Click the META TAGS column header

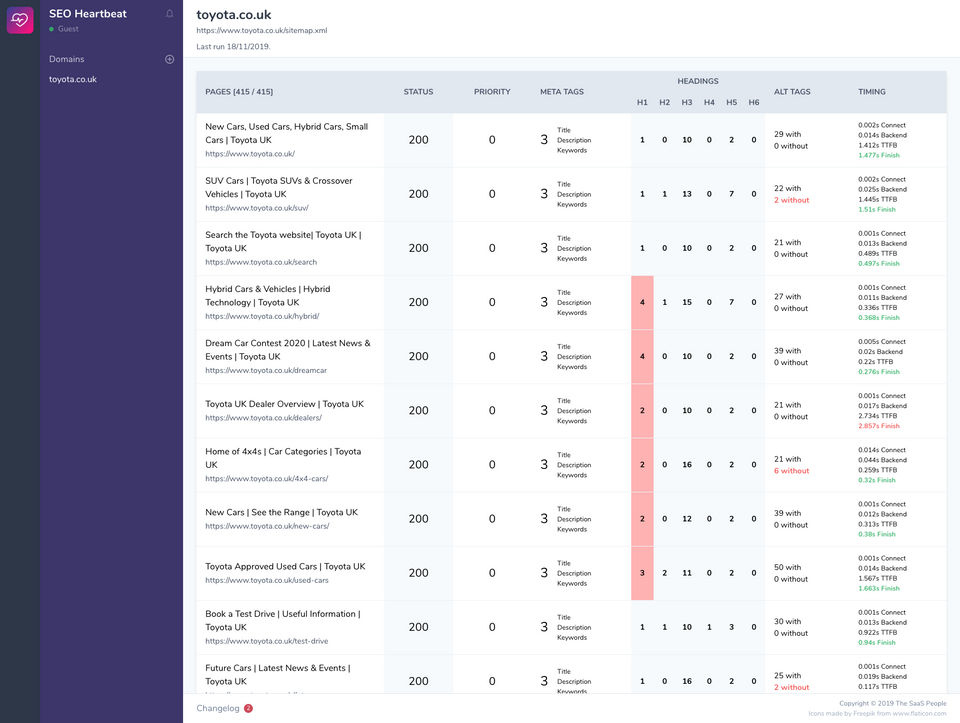pyautogui.click(x=561, y=92)
